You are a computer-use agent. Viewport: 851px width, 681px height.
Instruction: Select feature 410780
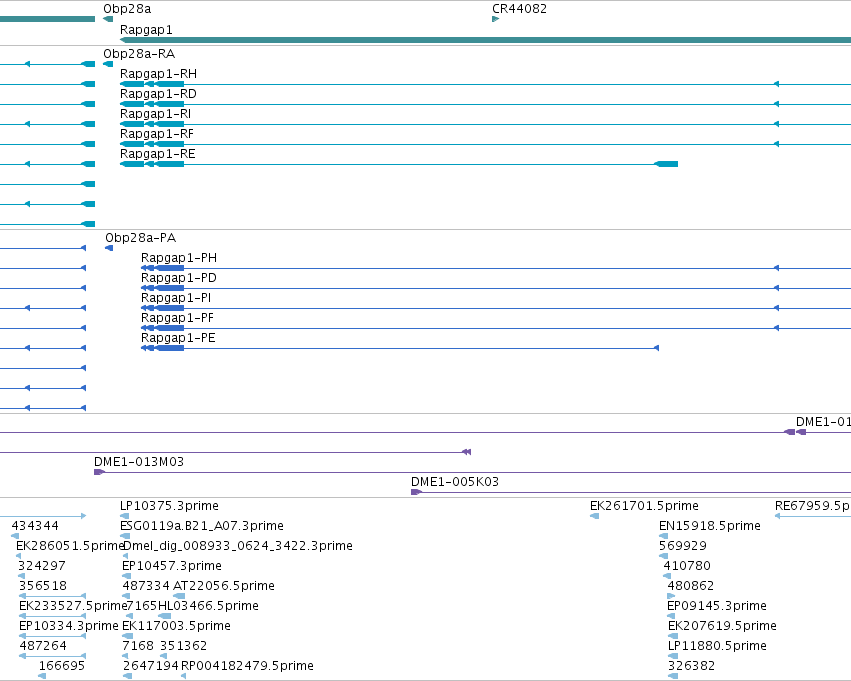(x=687, y=567)
